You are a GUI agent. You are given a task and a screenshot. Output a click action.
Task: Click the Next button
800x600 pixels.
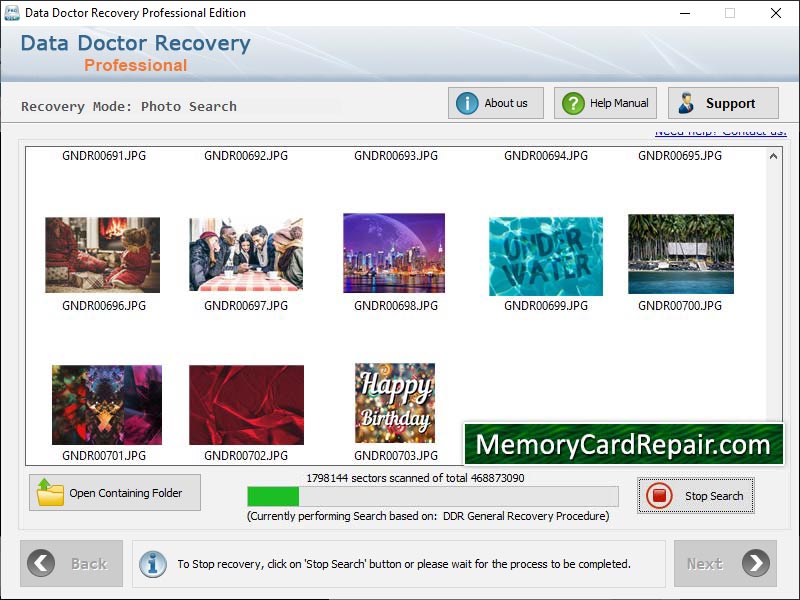tap(726, 563)
